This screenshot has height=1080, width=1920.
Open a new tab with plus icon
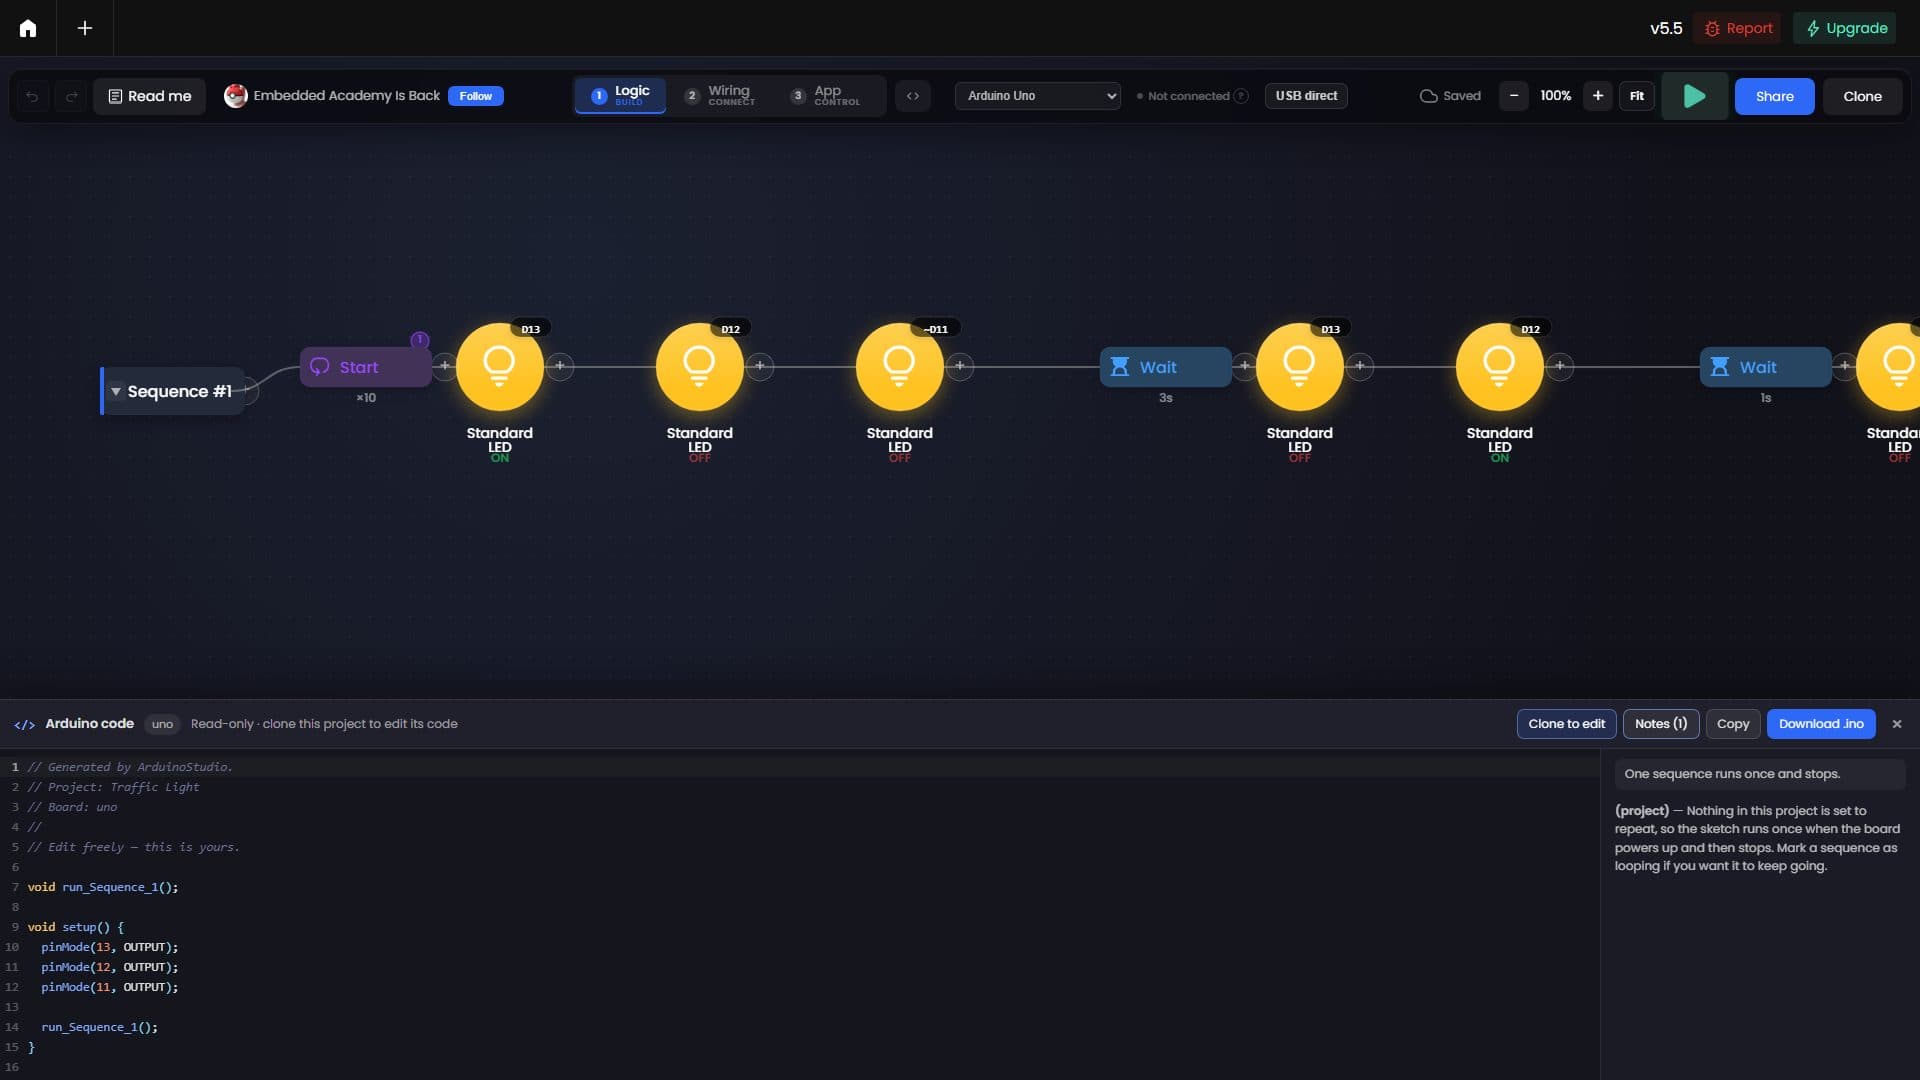click(85, 28)
